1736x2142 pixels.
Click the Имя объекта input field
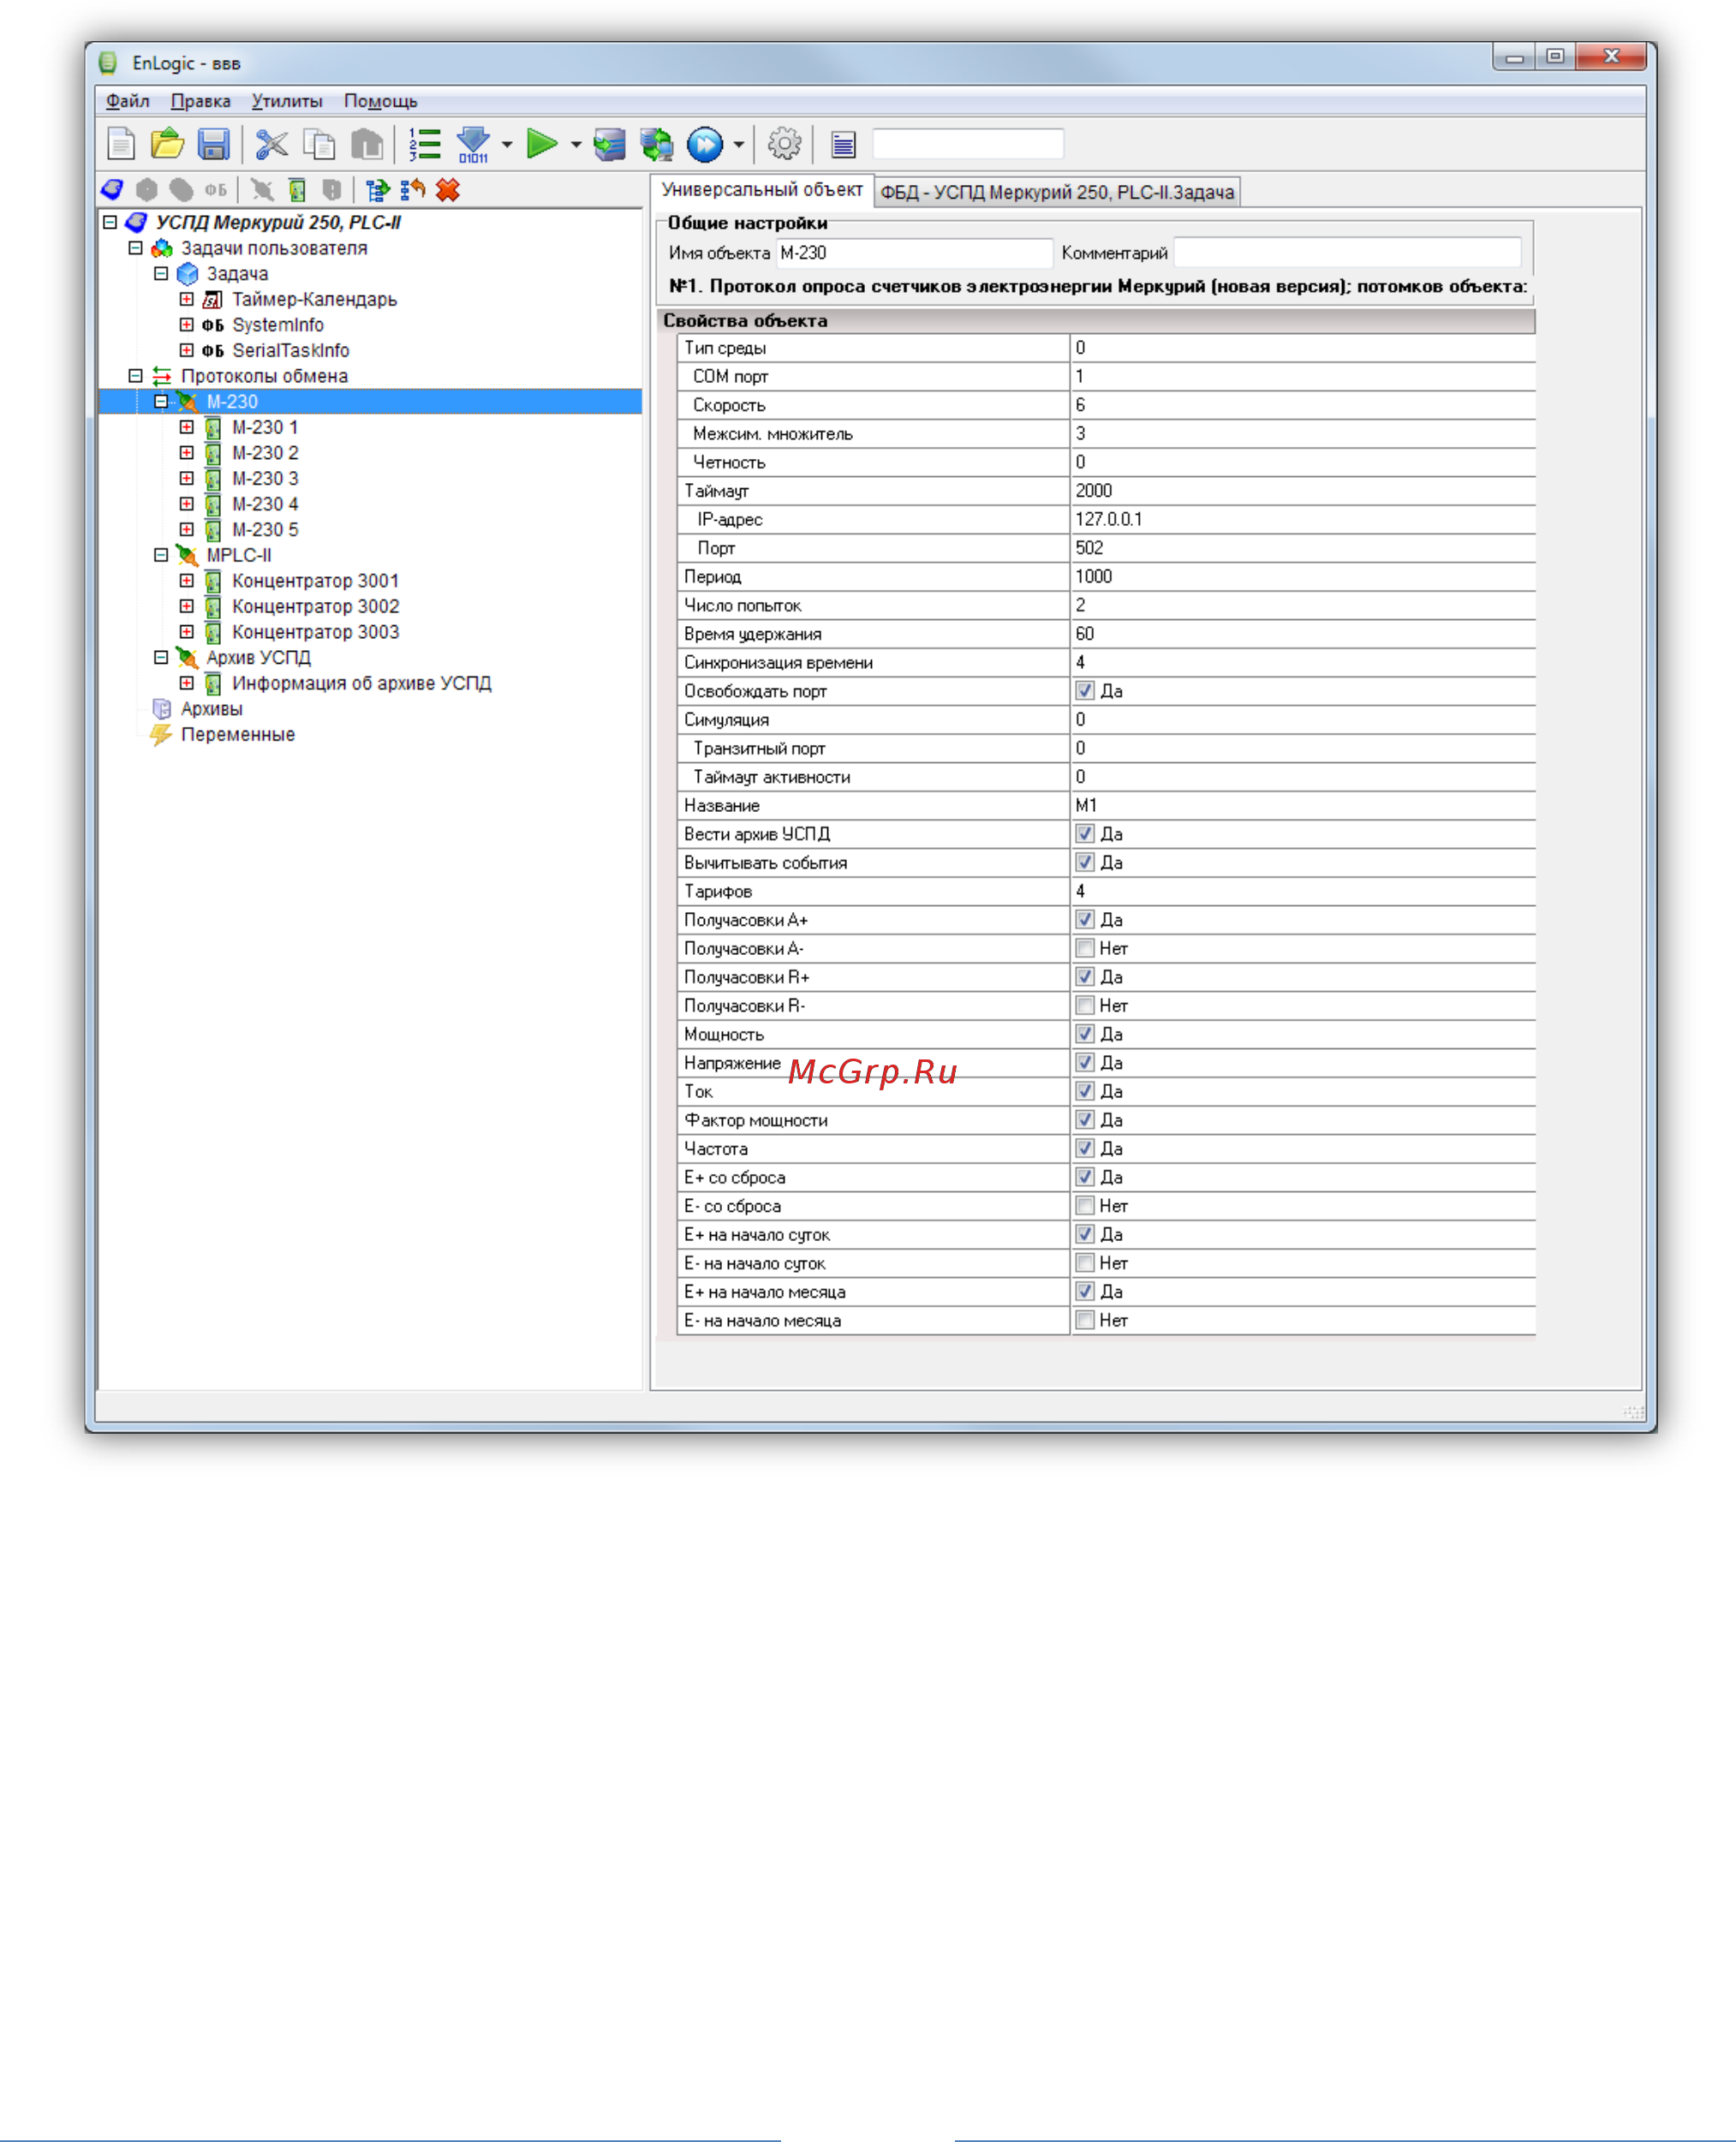click(914, 253)
